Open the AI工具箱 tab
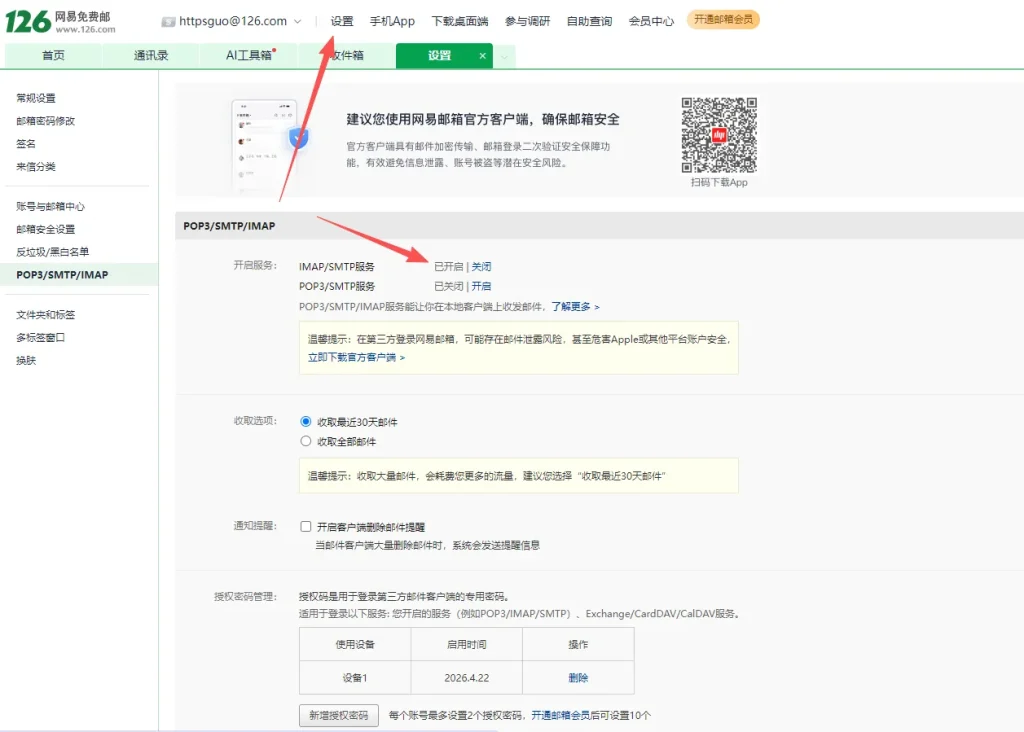This screenshot has width=1024, height=732. (x=249, y=56)
